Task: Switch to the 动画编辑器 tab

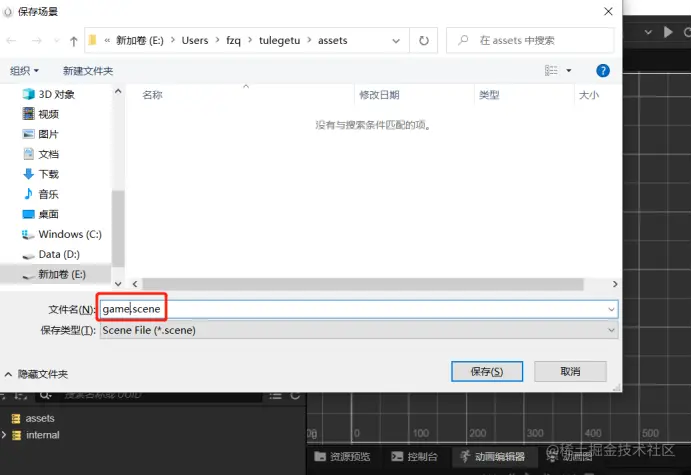Action: click(x=493, y=456)
